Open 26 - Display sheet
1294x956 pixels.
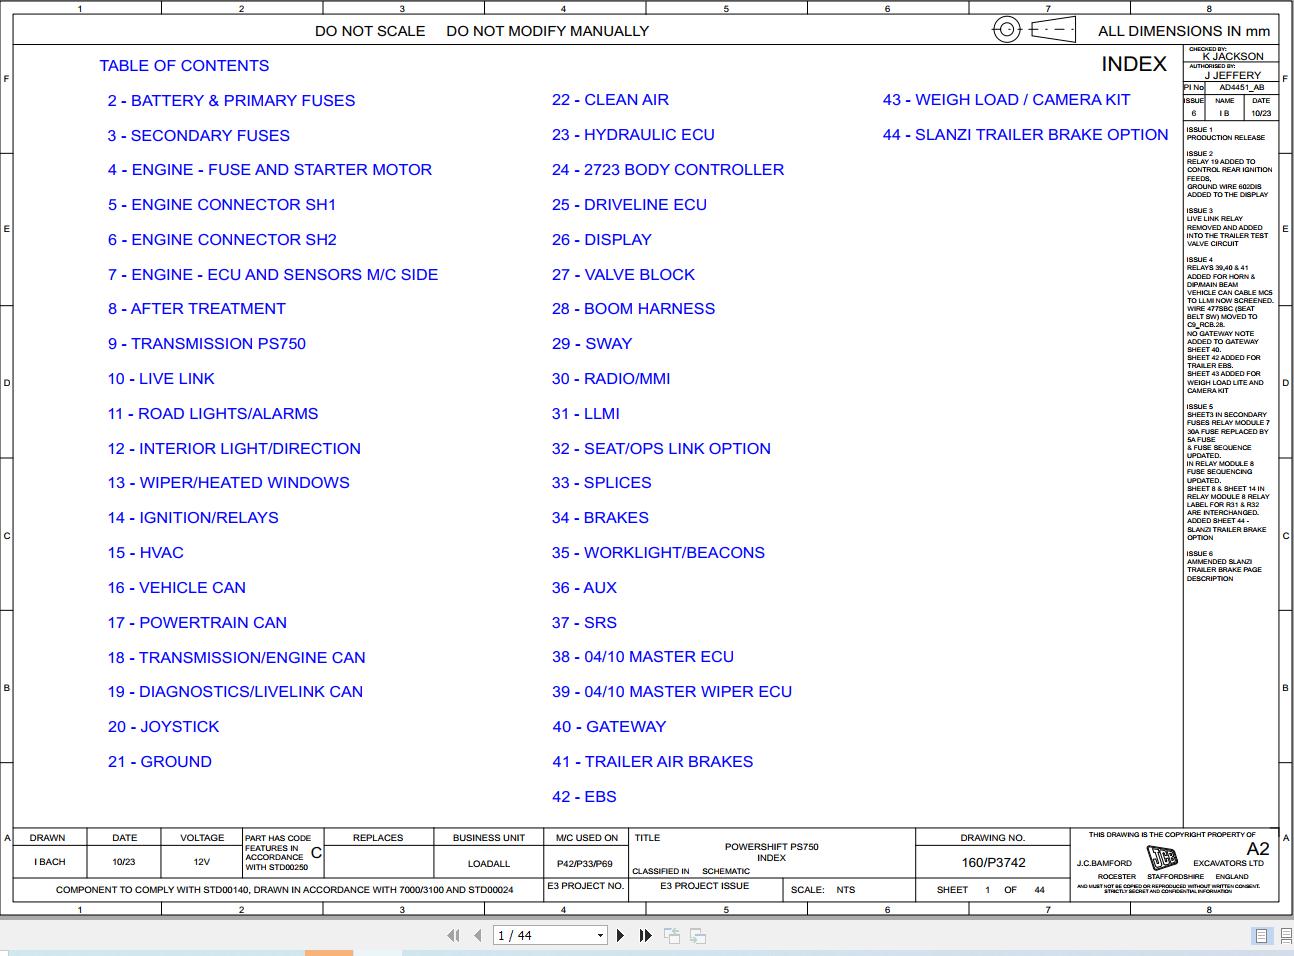tap(602, 240)
